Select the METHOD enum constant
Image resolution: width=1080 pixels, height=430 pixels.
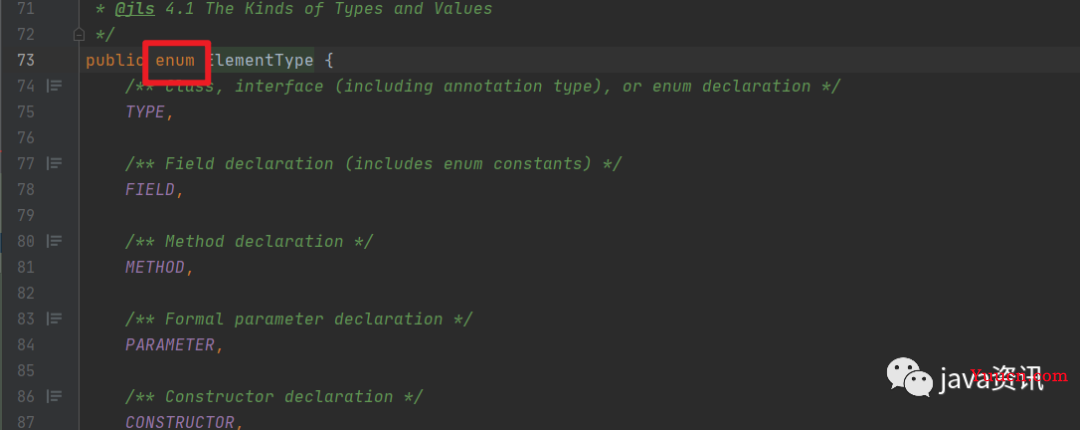[155, 267]
